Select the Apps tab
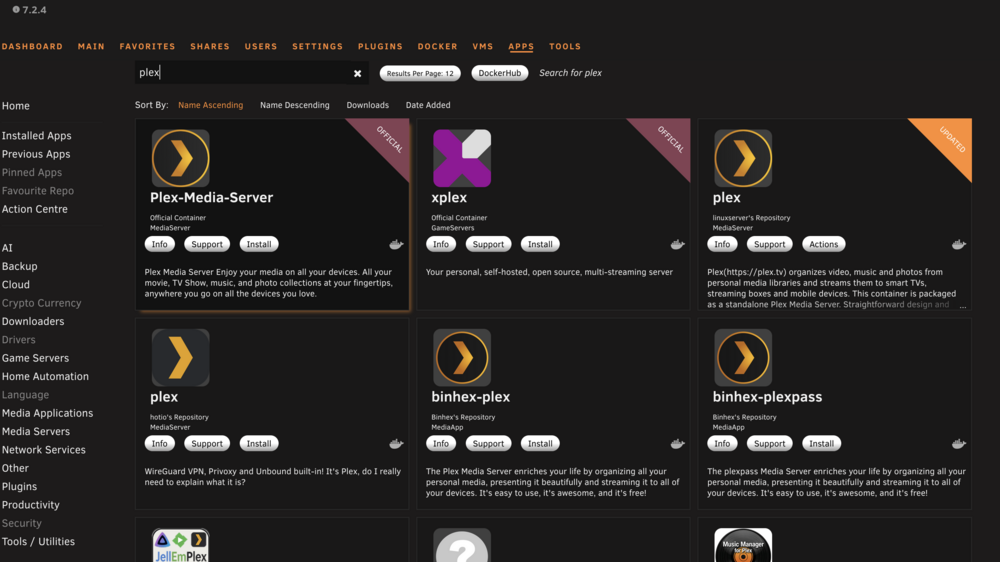The width and height of the screenshot is (1000, 562). [x=521, y=47]
